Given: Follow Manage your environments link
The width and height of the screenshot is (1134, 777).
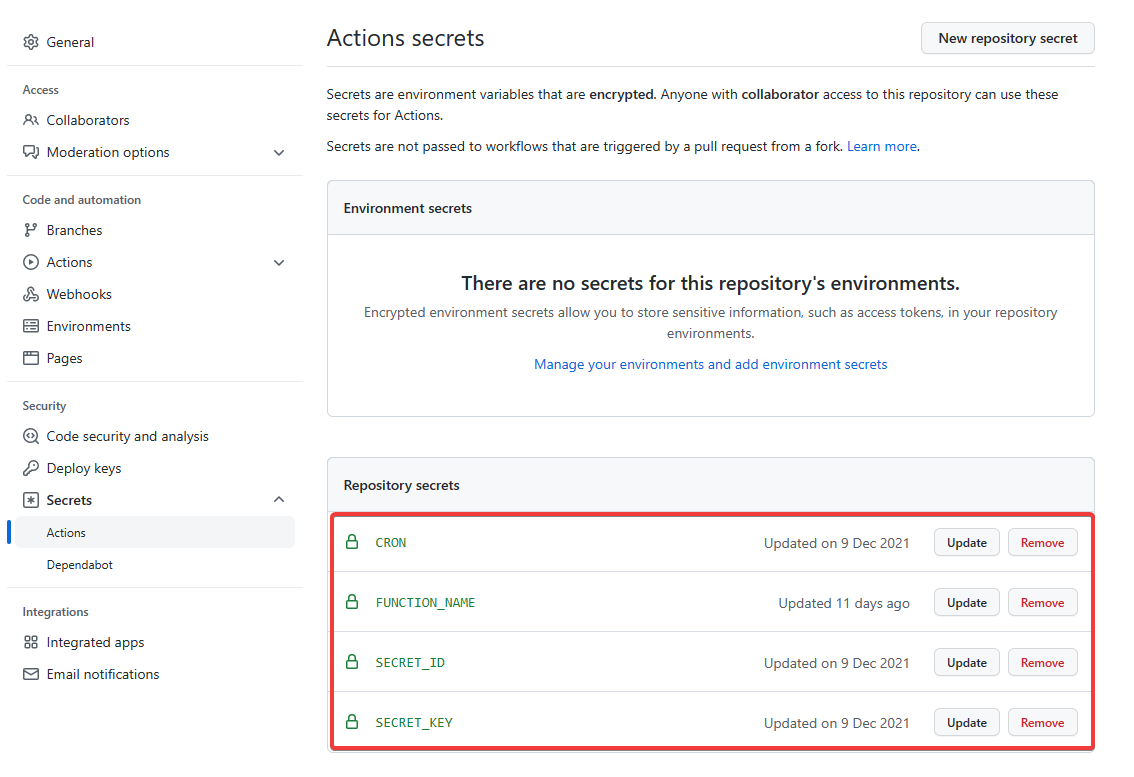Looking at the screenshot, I should (710, 364).
